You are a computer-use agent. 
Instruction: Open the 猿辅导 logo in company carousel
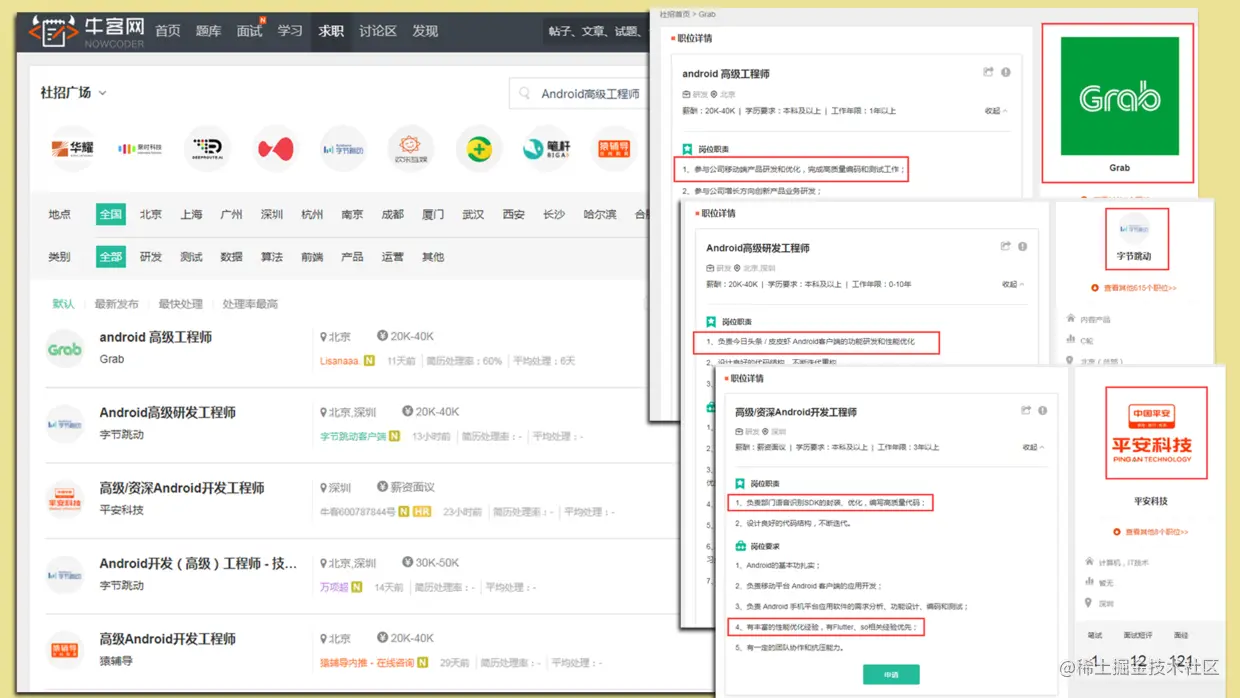click(614, 149)
